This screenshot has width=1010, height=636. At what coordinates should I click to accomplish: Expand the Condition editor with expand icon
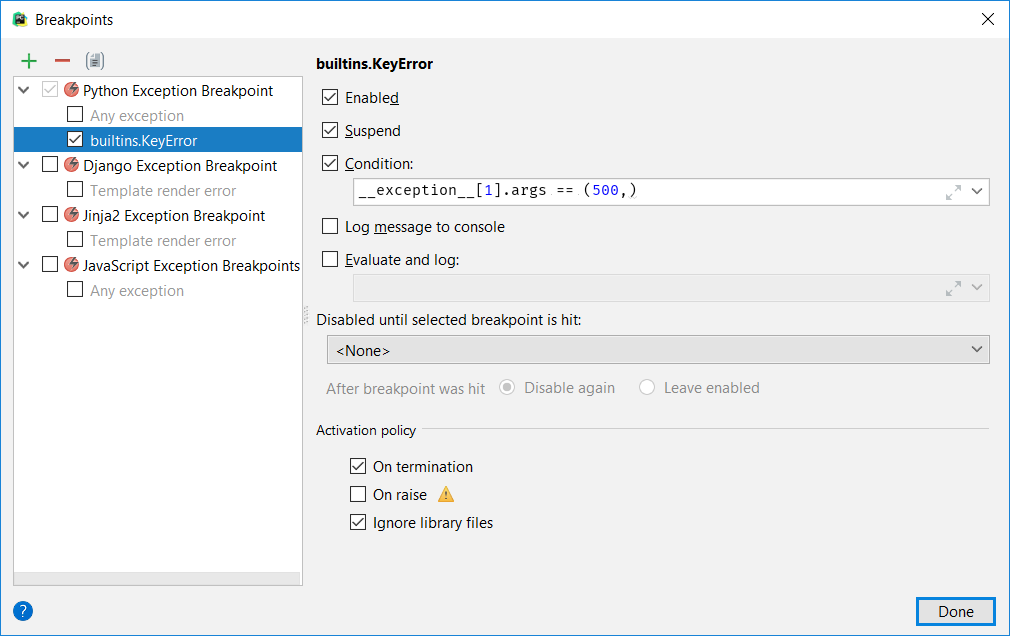point(953,192)
